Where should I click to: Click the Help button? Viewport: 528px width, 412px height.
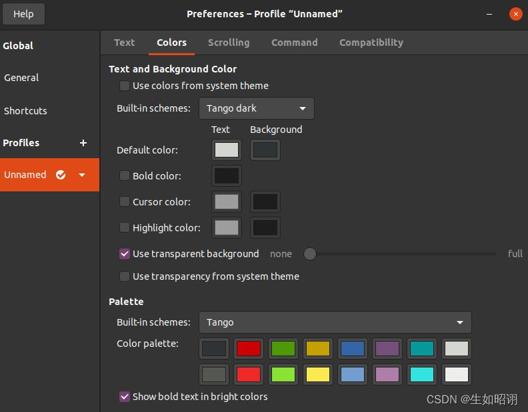pyautogui.click(x=24, y=14)
